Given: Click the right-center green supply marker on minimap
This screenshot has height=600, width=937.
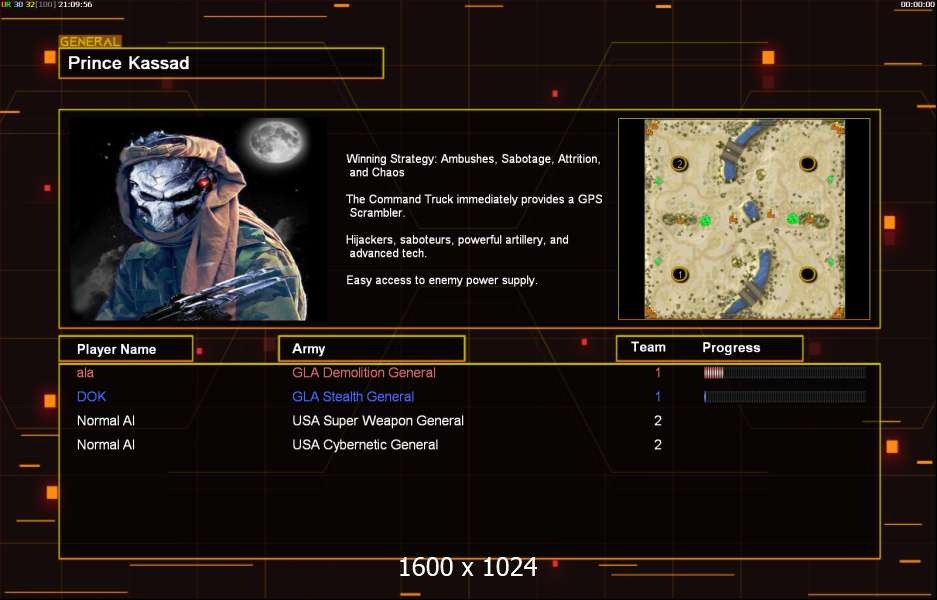Looking at the screenshot, I should (x=793, y=219).
